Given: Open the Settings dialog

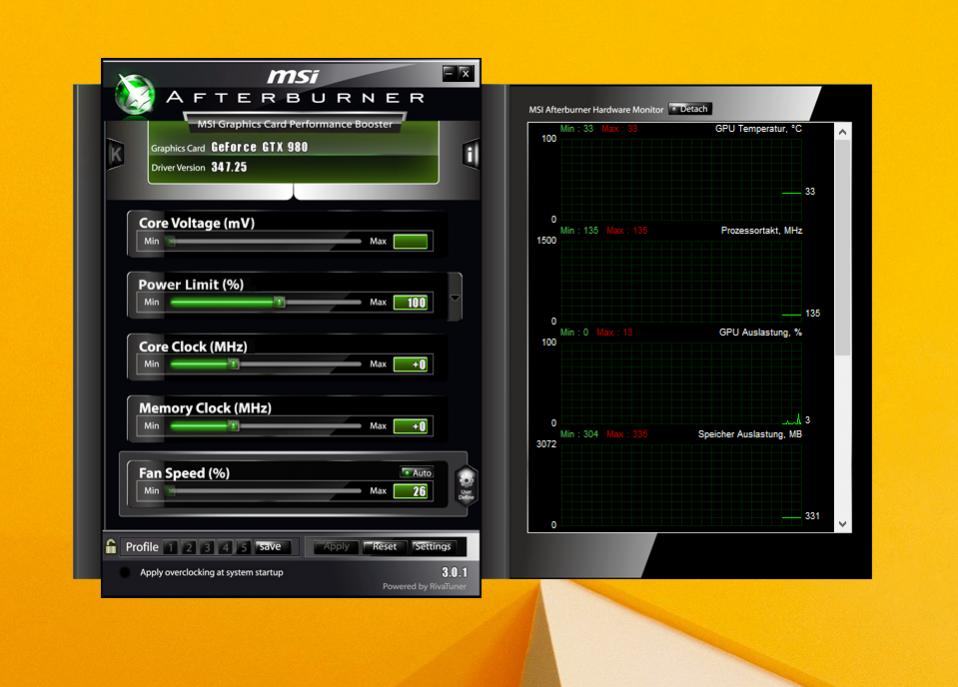Looking at the screenshot, I should coord(433,546).
